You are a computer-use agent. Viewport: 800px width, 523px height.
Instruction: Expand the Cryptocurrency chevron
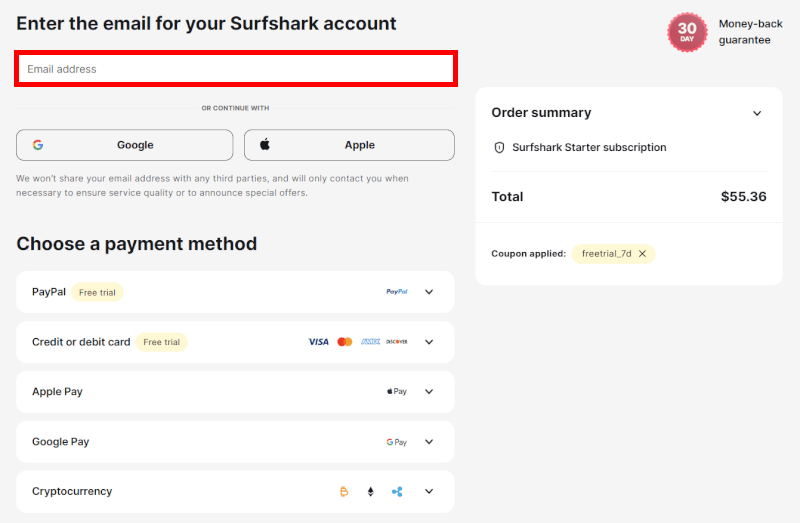point(429,491)
